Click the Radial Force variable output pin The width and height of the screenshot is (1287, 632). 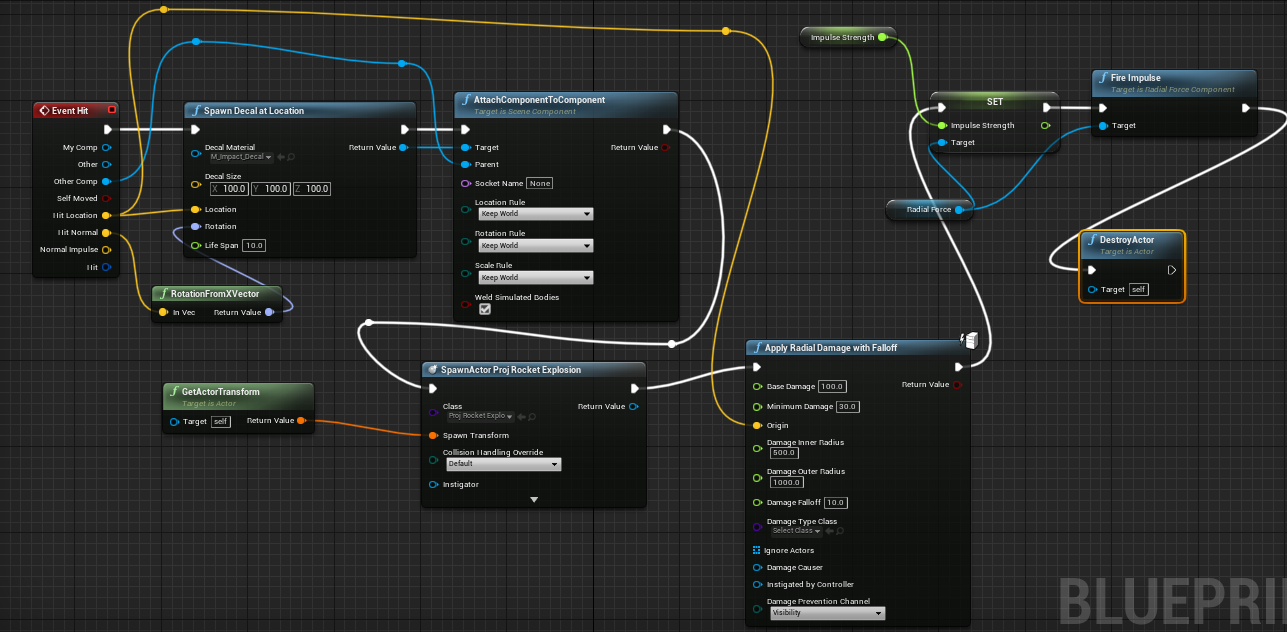959,210
